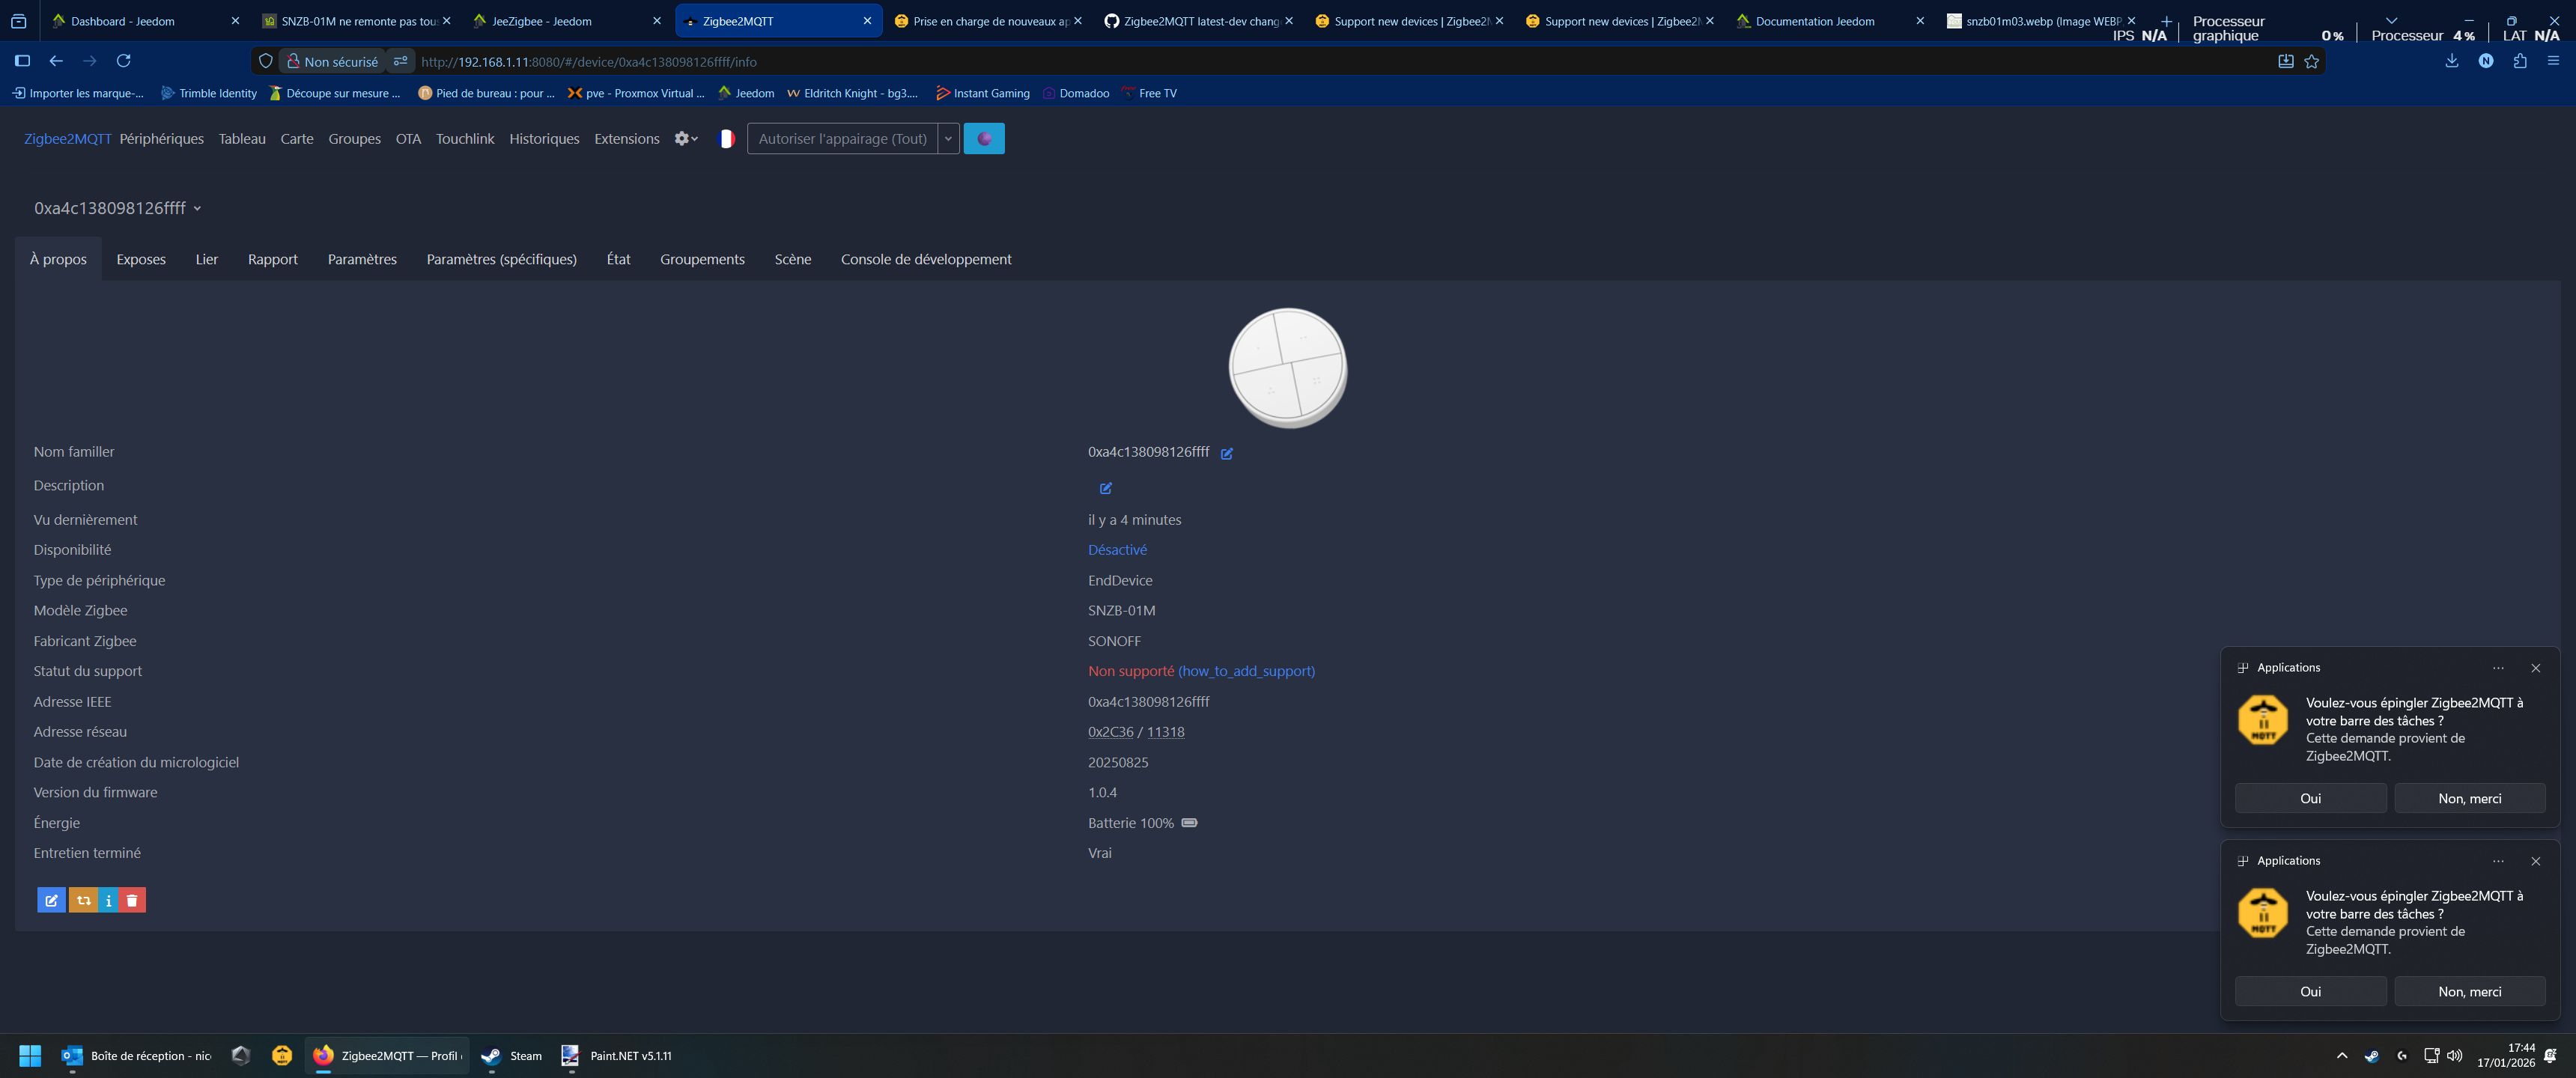The height and width of the screenshot is (1078, 2576).
Task: Click the purple theme toggle button
Action: coord(984,139)
